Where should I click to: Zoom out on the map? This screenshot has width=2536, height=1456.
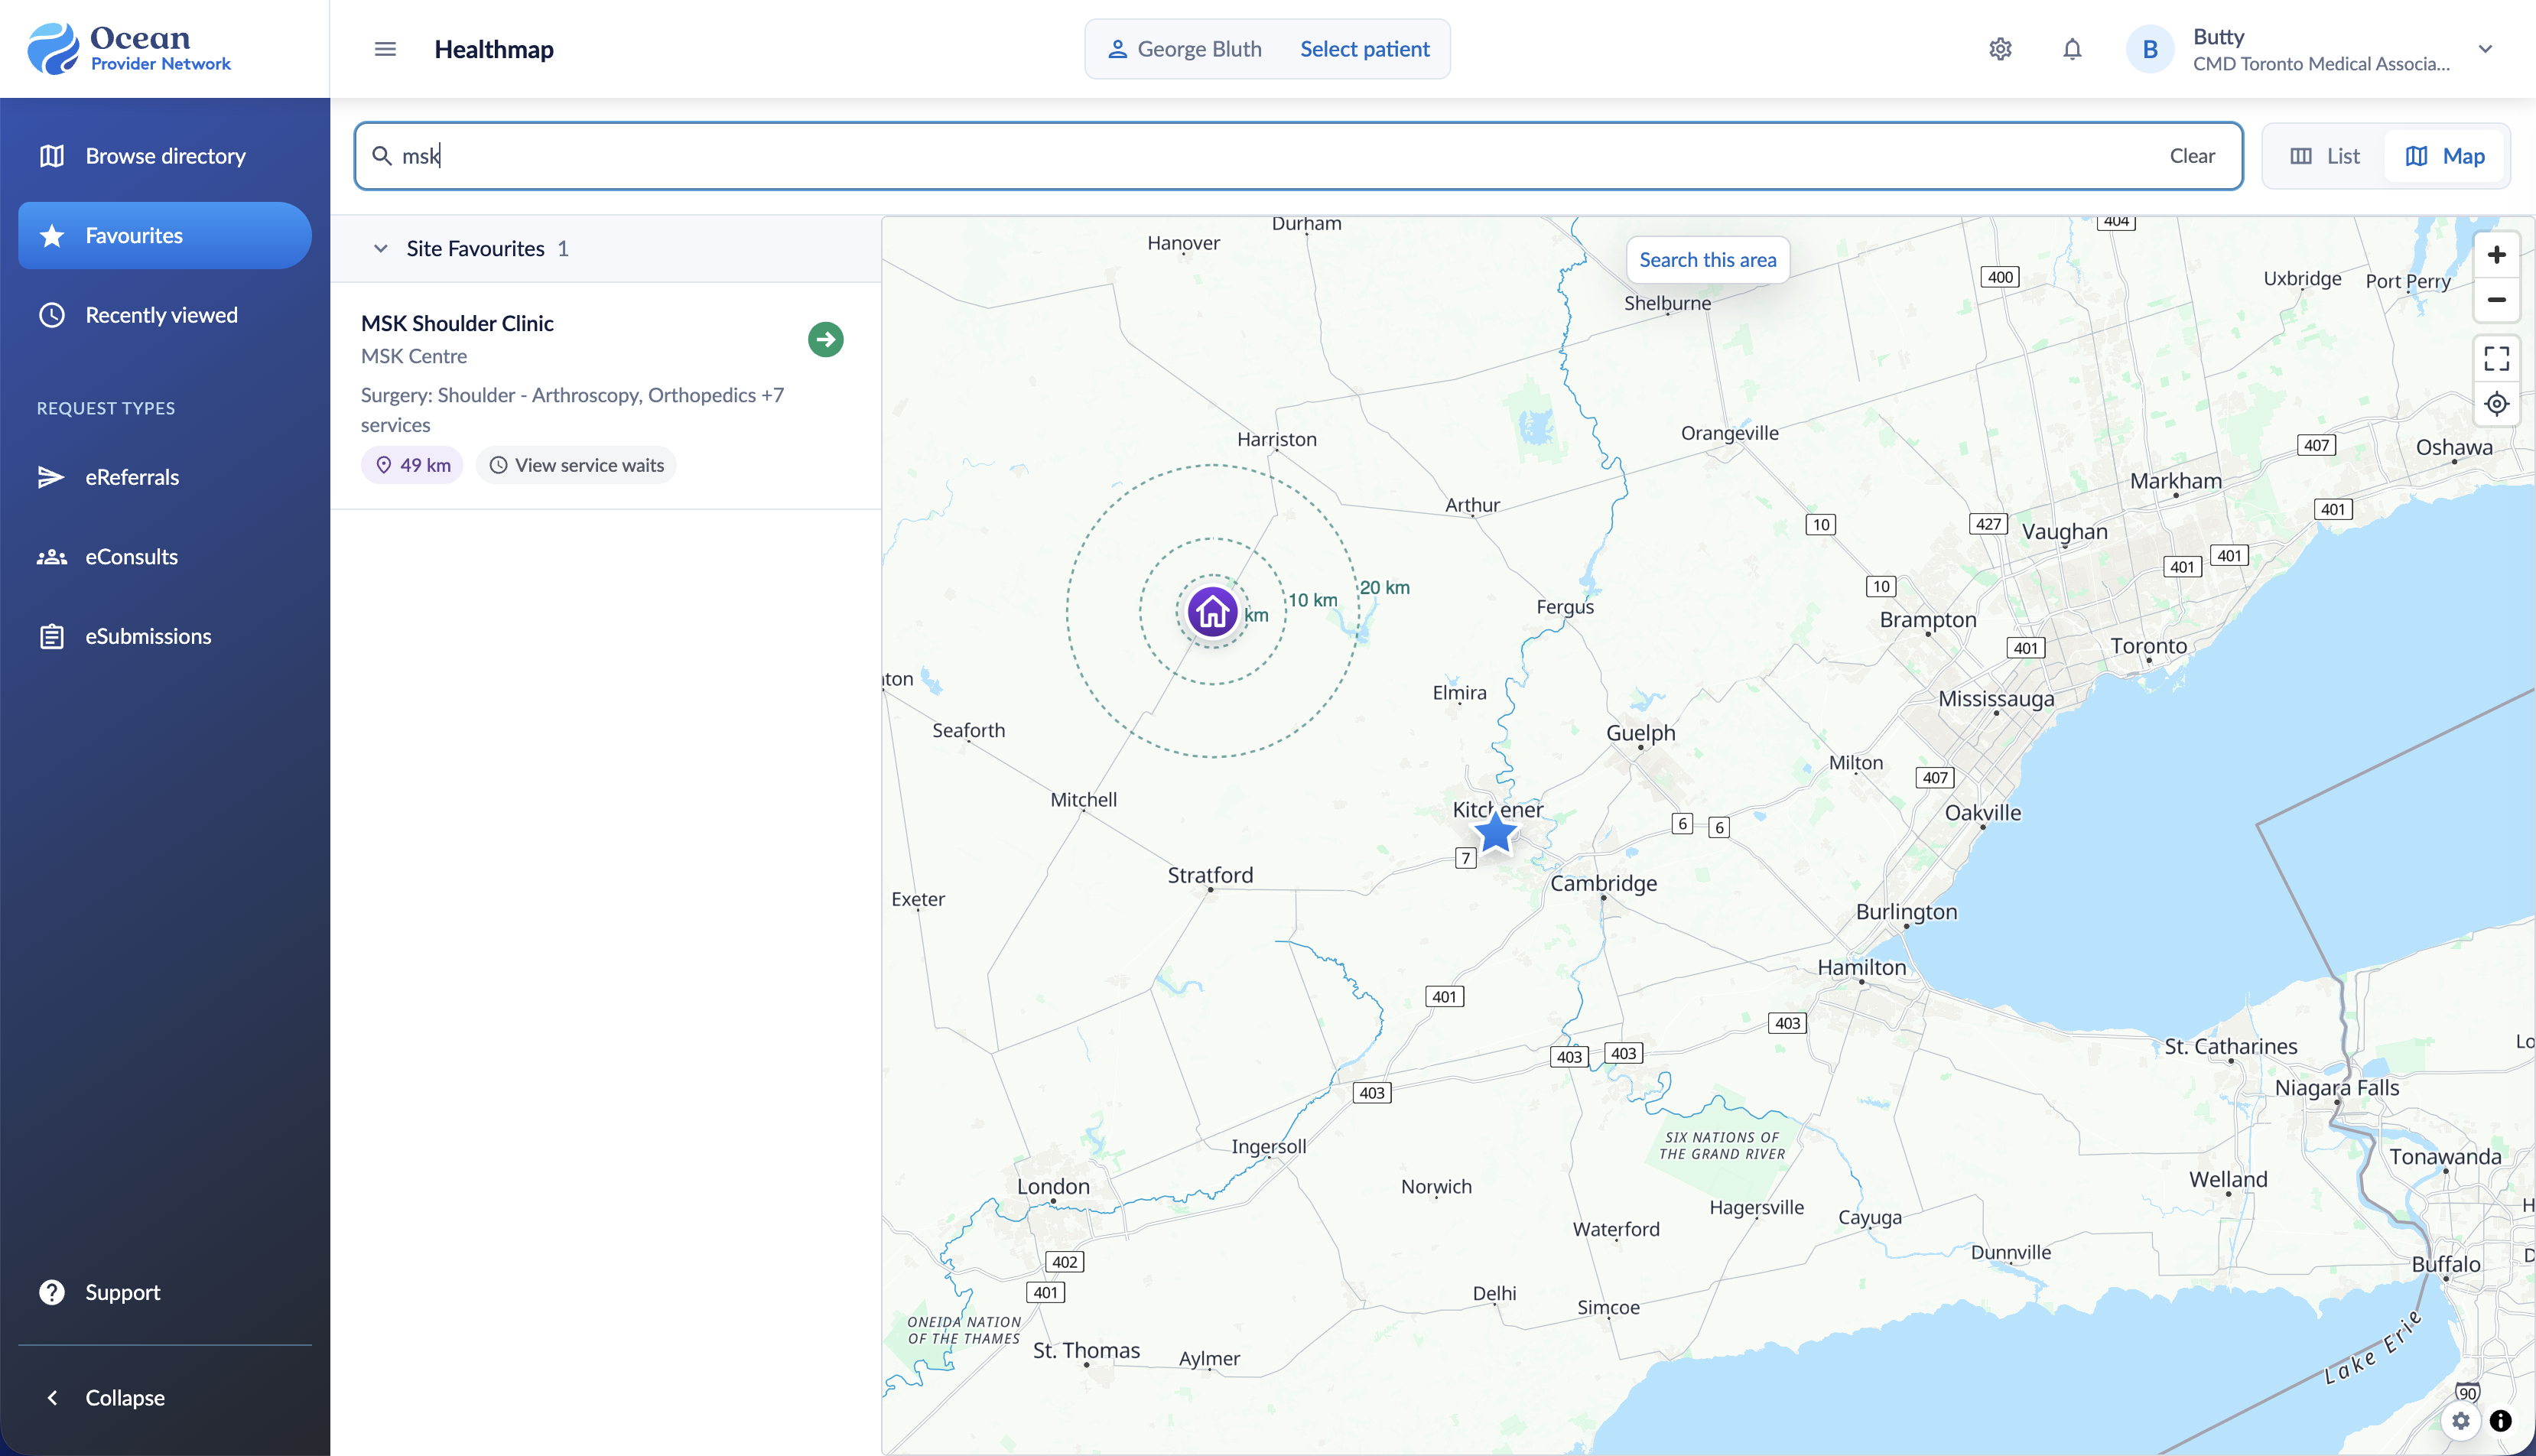(2496, 299)
